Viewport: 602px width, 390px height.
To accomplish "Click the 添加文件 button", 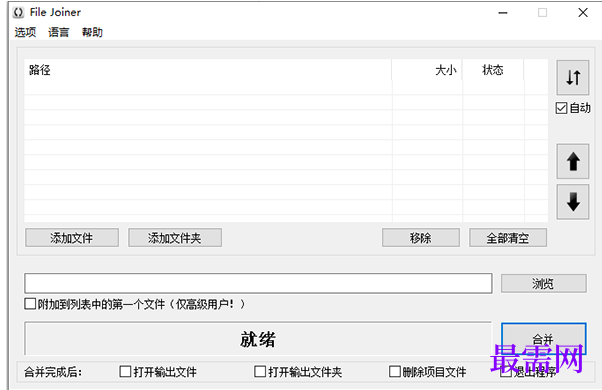I will pyautogui.click(x=72, y=238).
